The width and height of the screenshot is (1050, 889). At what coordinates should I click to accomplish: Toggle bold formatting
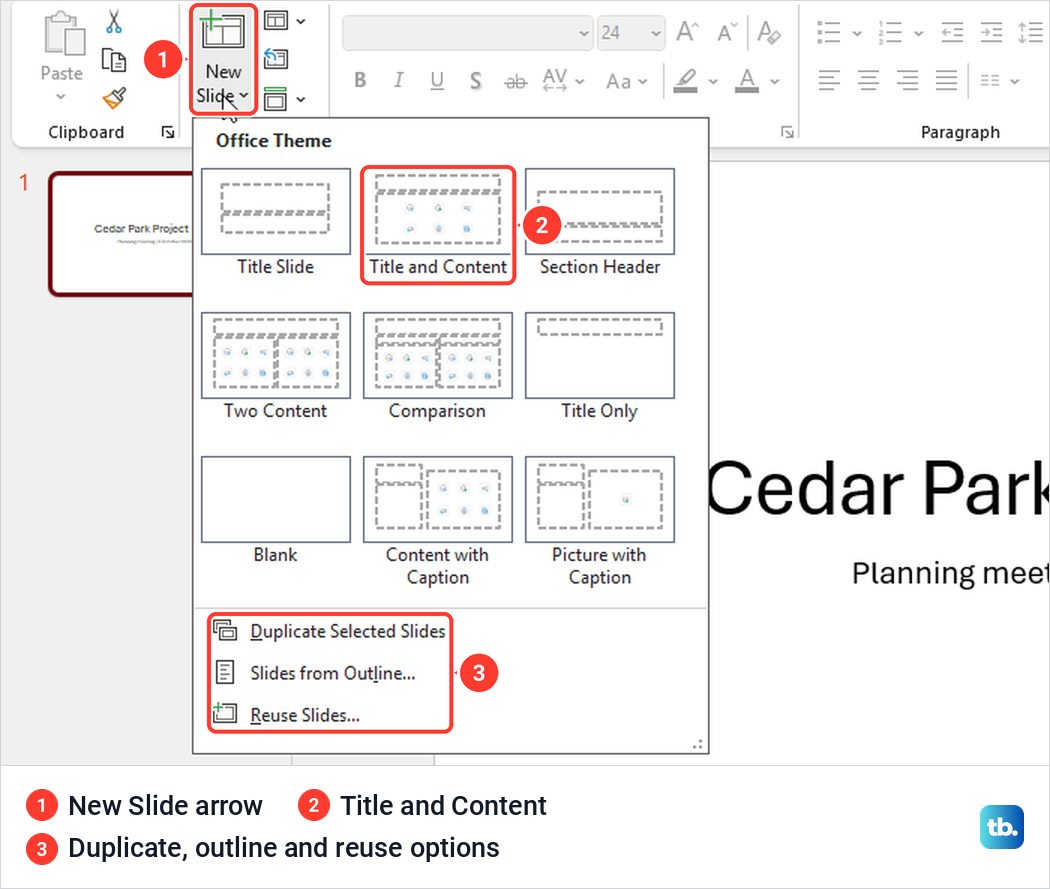click(360, 80)
